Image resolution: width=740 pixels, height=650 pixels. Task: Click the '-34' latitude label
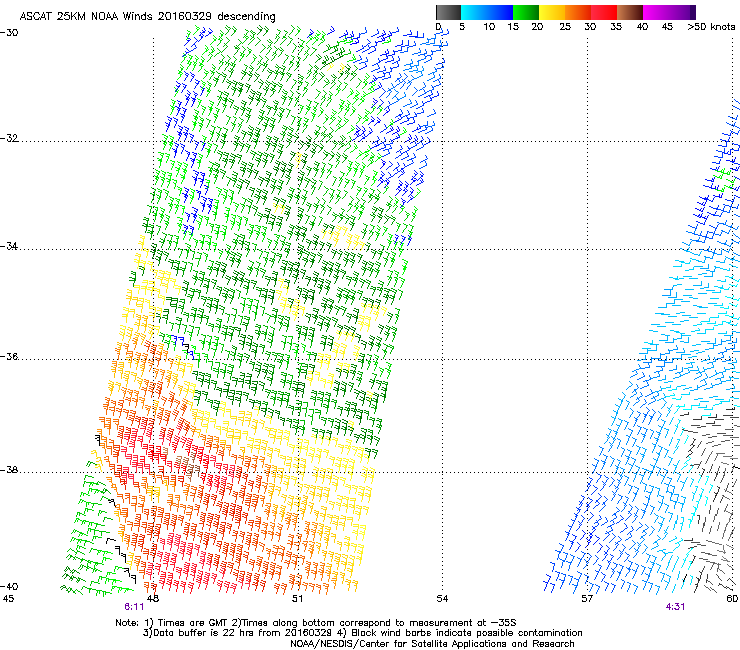[x=9, y=246]
